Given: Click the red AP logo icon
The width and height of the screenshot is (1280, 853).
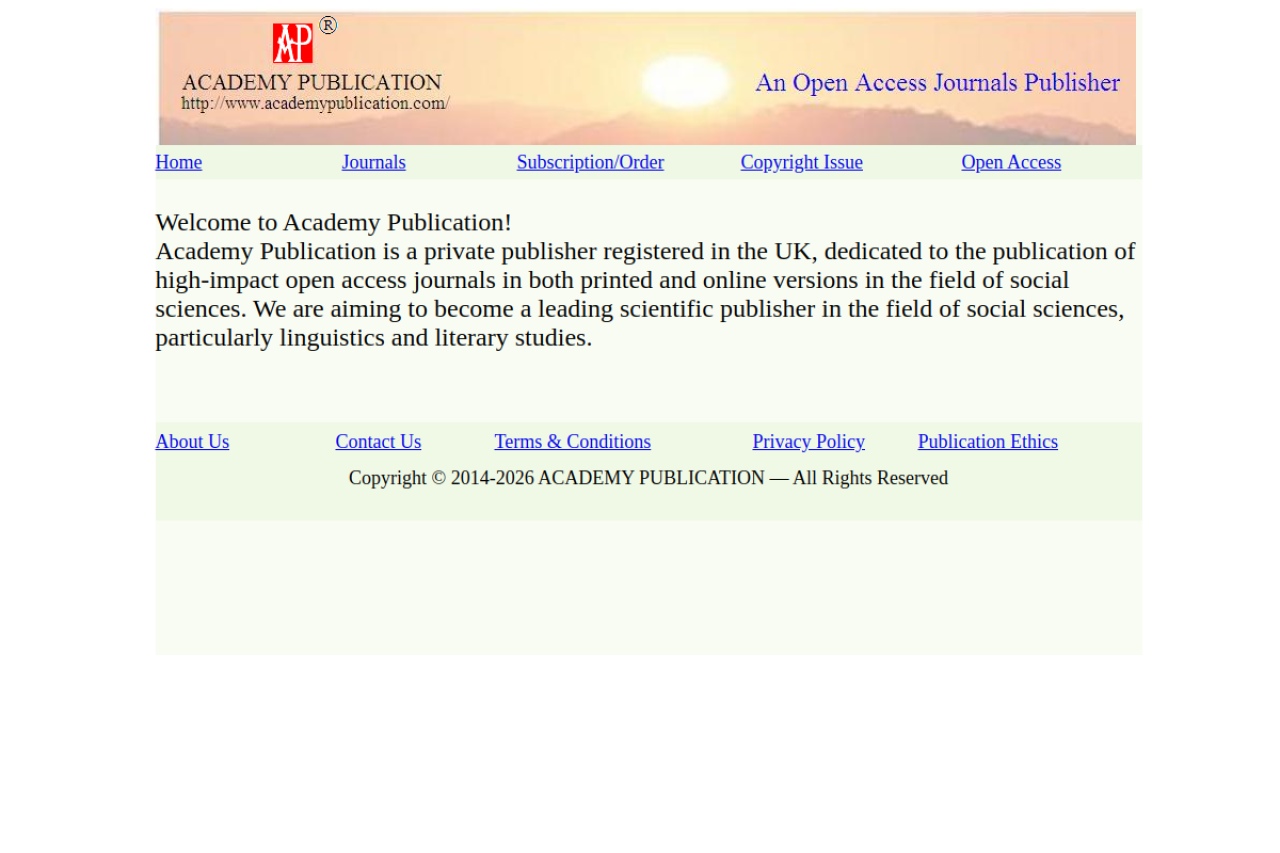Looking at the screenshot, I should [292, 43].
